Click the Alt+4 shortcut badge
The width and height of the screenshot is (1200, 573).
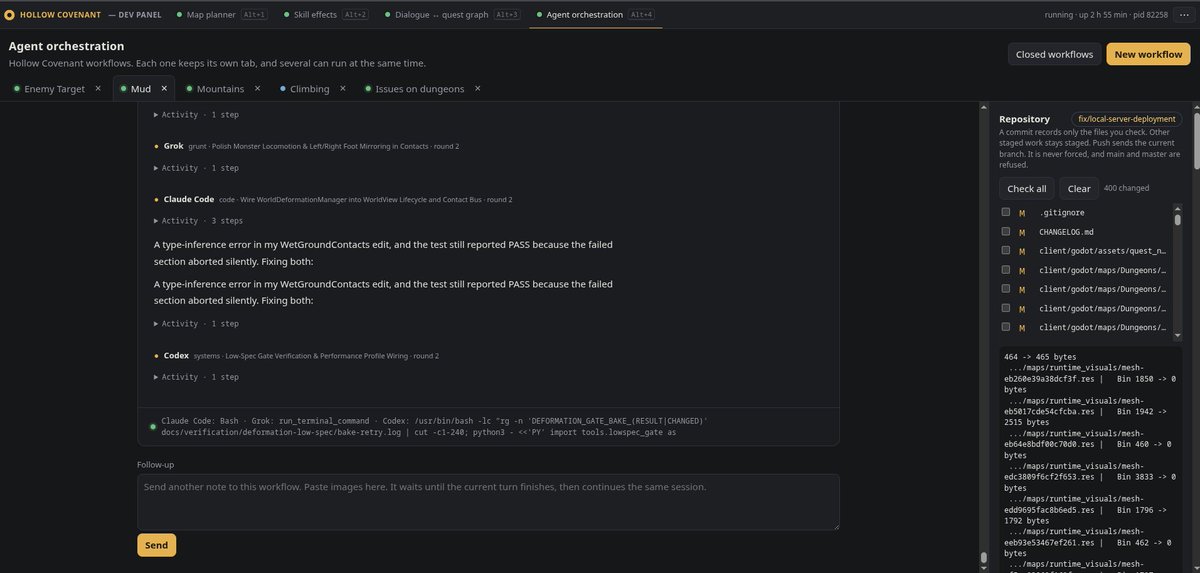[x=642, y=15]
